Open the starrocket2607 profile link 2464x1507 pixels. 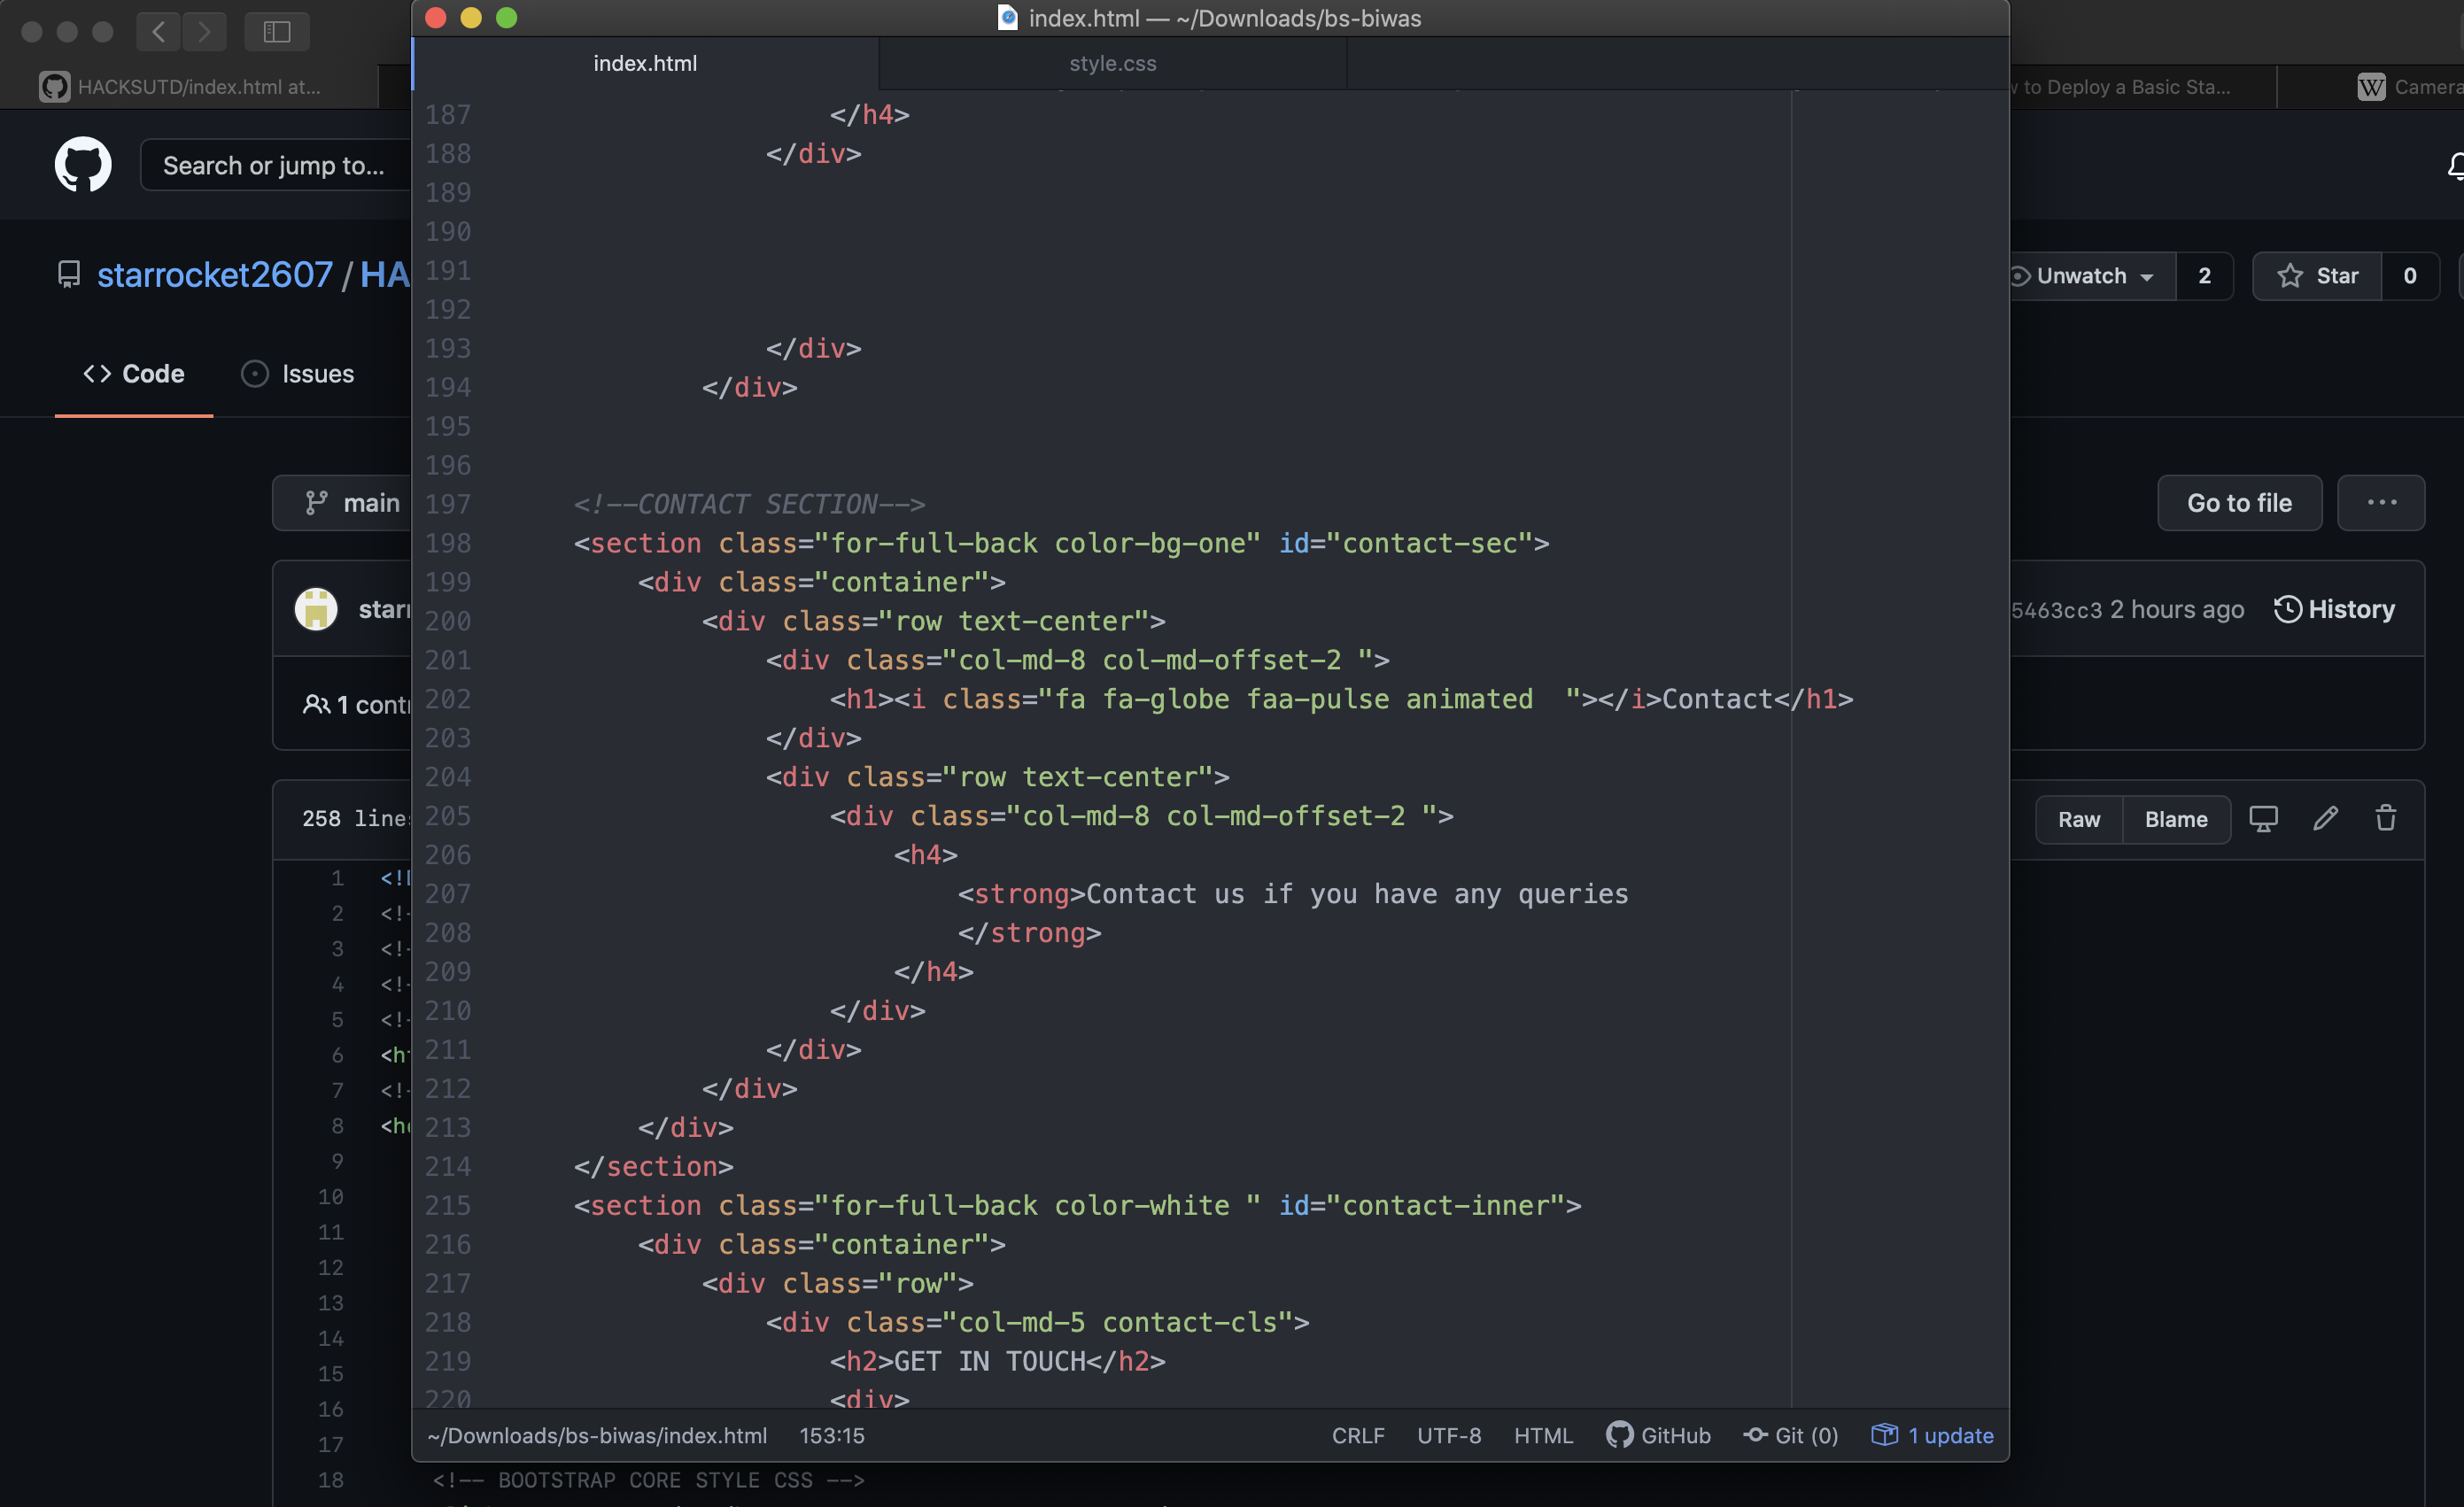point(214,275)
